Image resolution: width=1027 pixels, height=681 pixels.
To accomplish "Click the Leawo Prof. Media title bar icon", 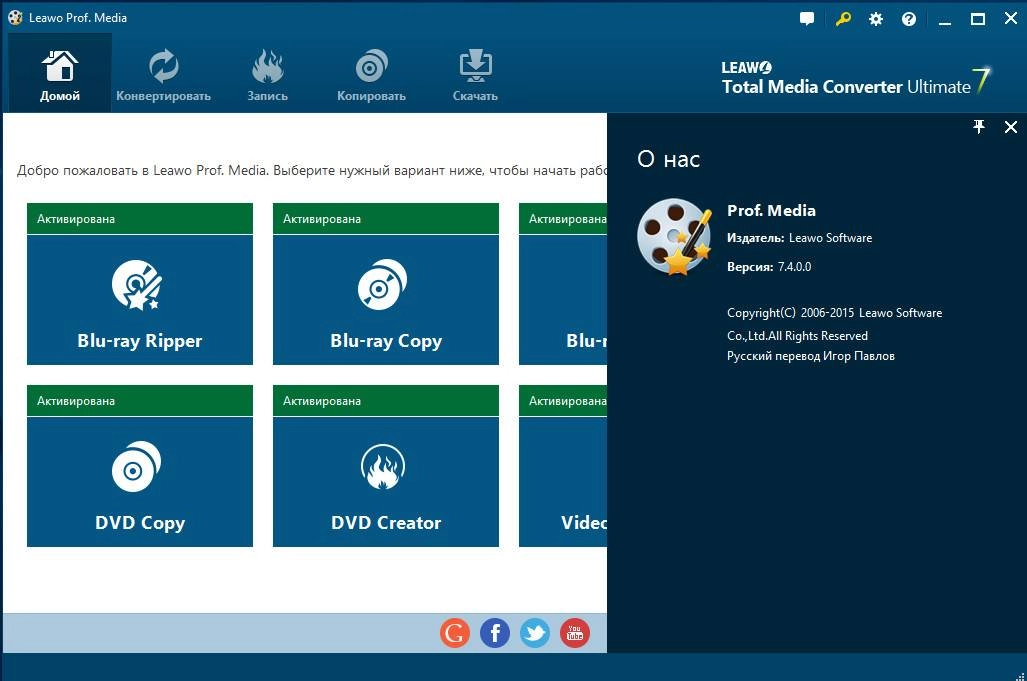I will 15,18.
